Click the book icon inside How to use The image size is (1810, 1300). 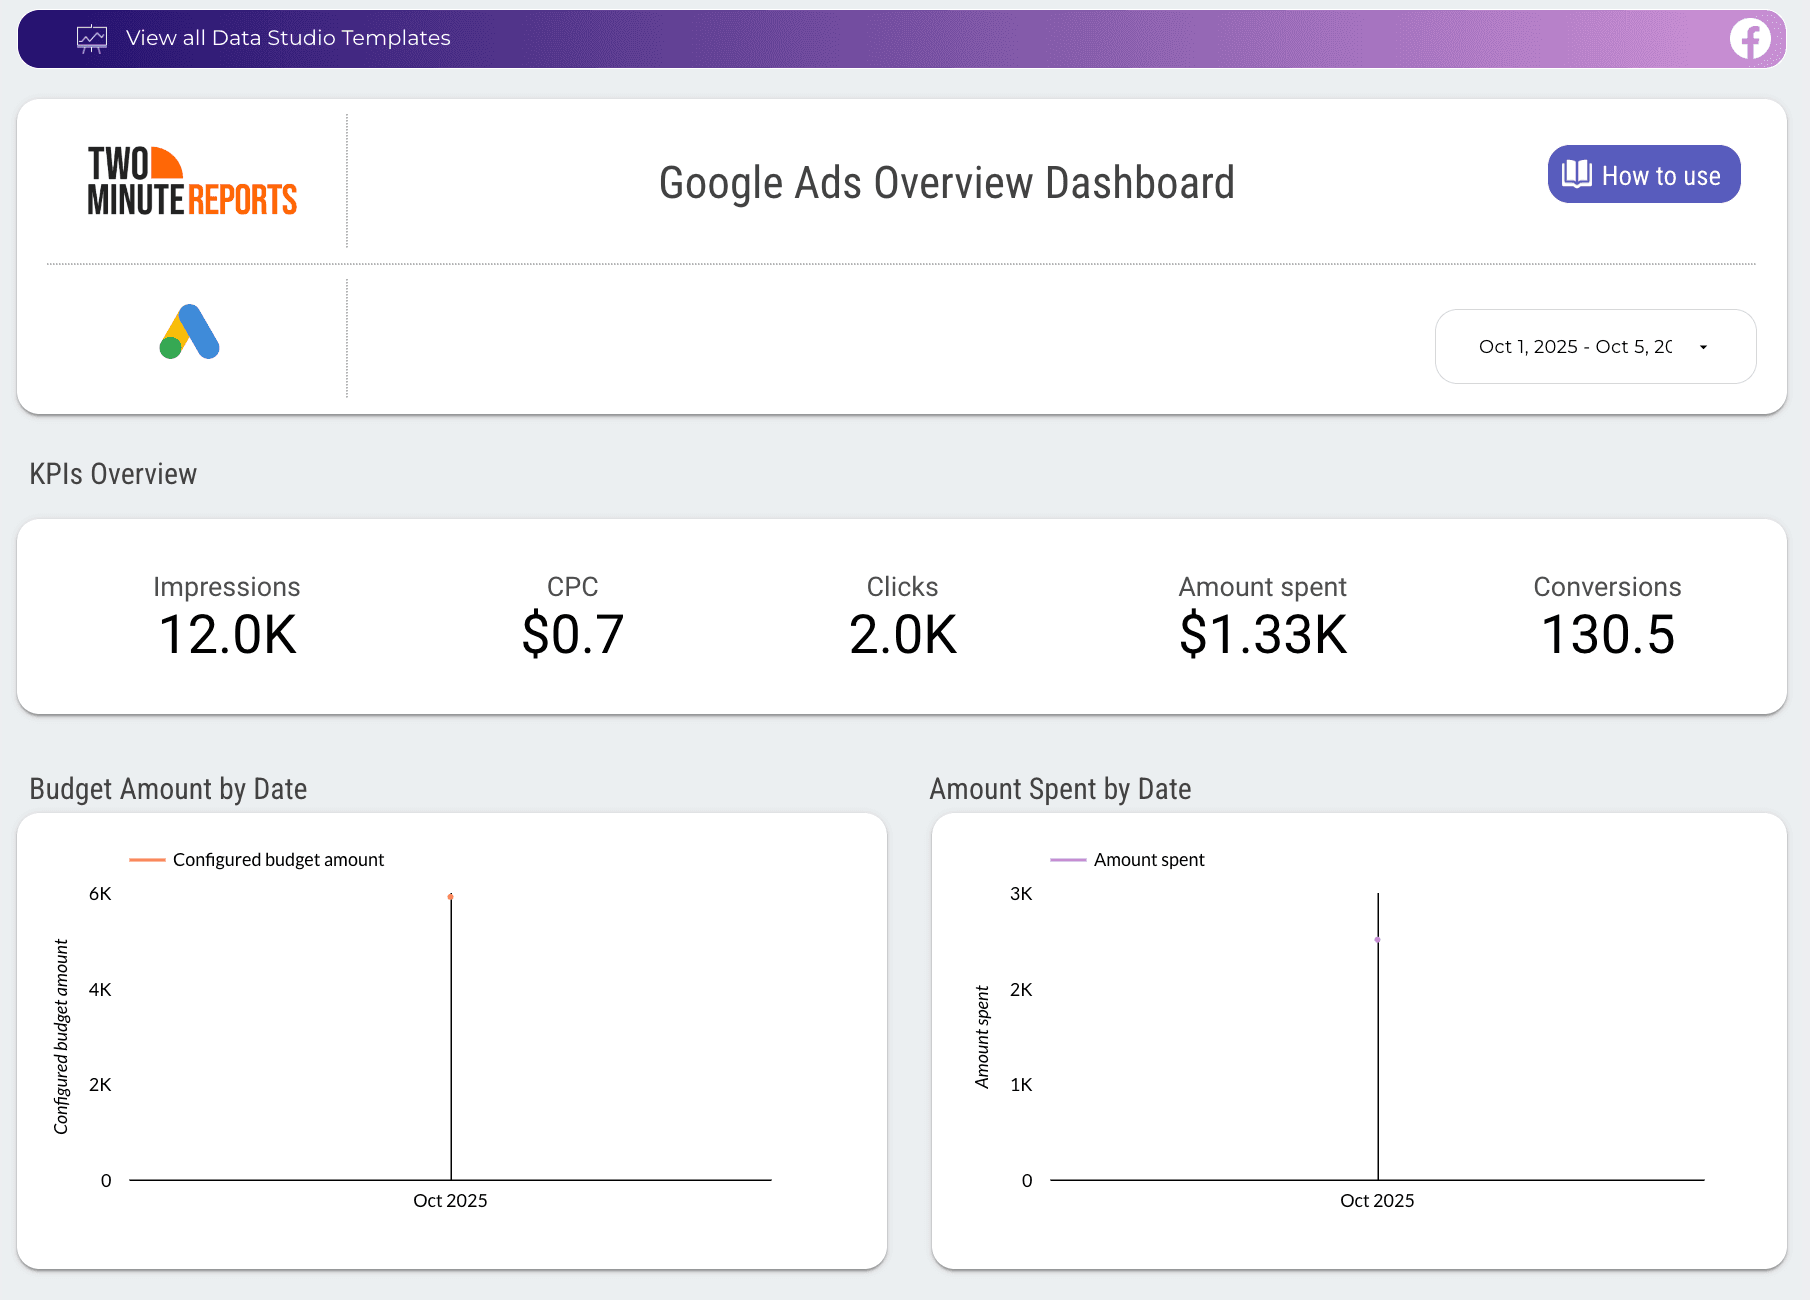pyautogui.click(x=1575, y=174)
